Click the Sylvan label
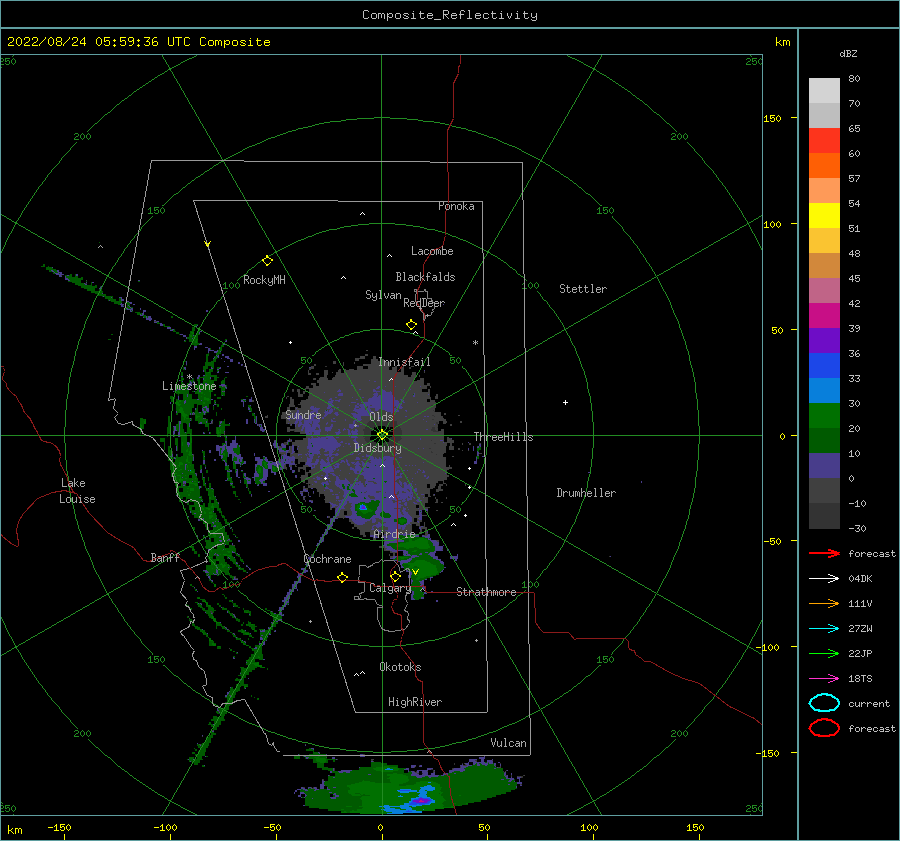The image size is (900, 841). [383, 295]
